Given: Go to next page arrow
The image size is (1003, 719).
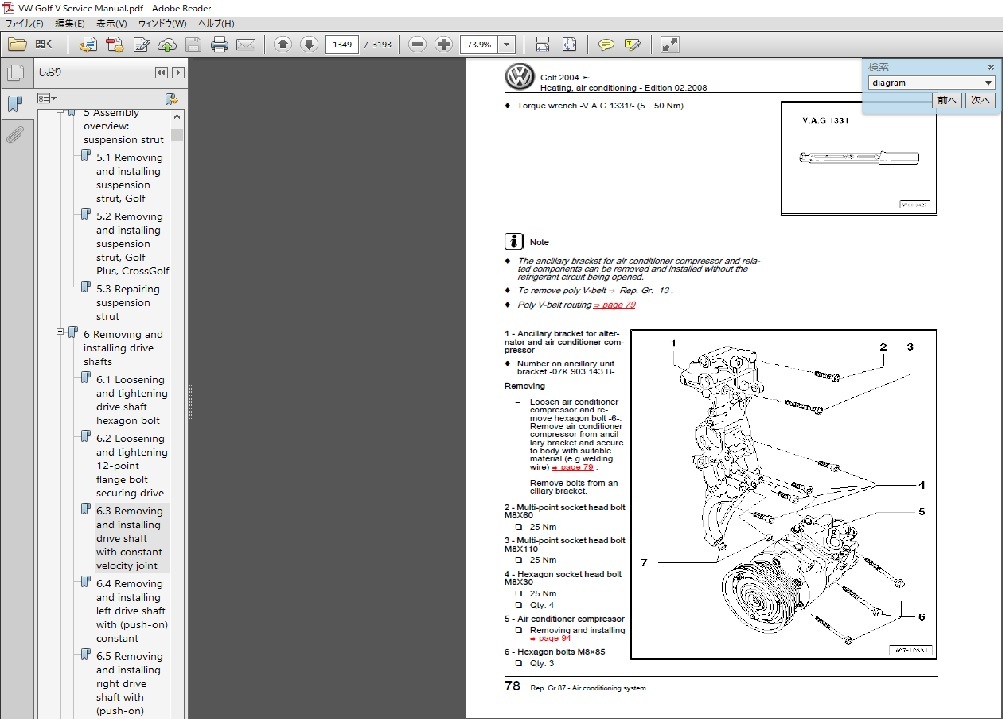Looking at the screenshot, I should point(309,44).
